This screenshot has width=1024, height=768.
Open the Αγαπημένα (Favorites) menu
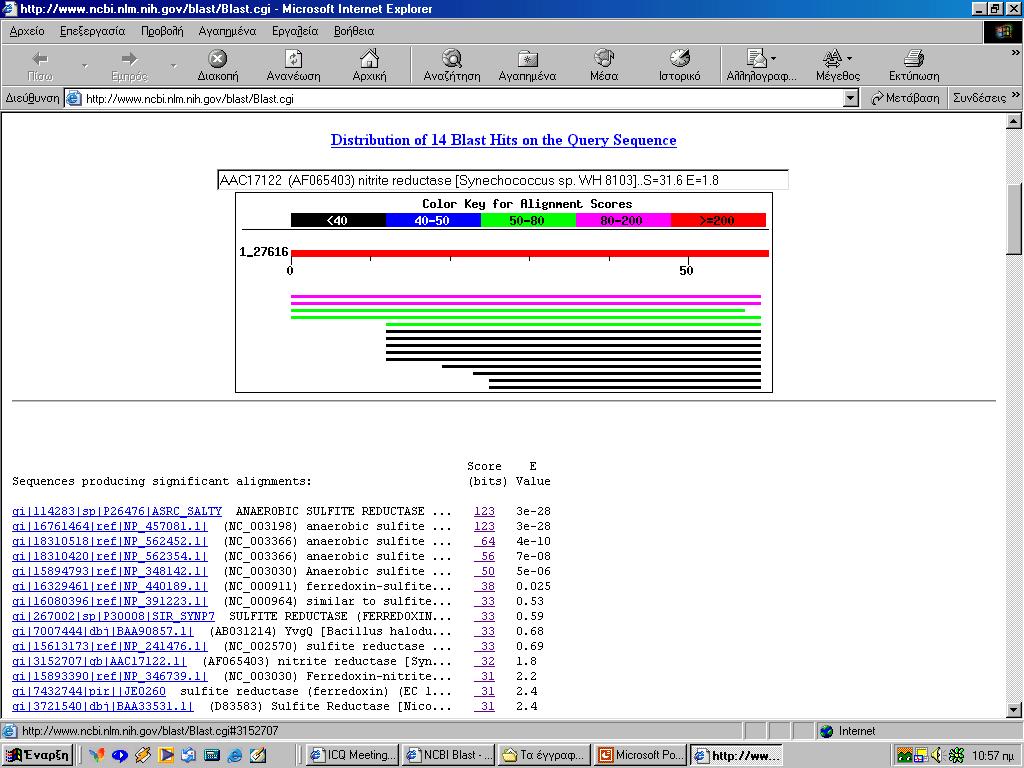tap(227, 31)
